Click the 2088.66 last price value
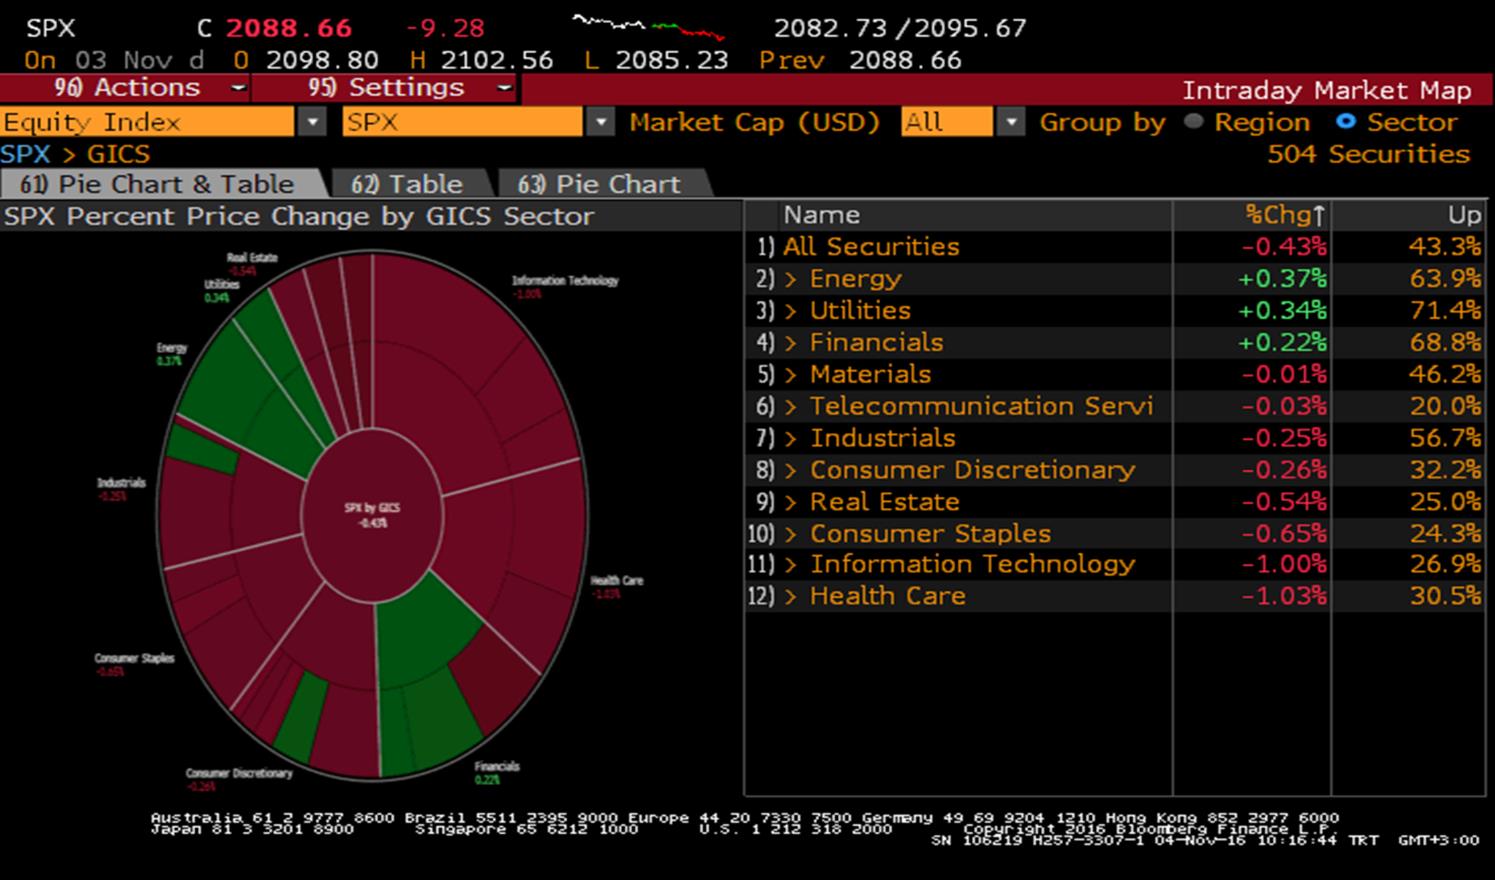This screenshot has width=1495, height=880. (x=289, y=28)
